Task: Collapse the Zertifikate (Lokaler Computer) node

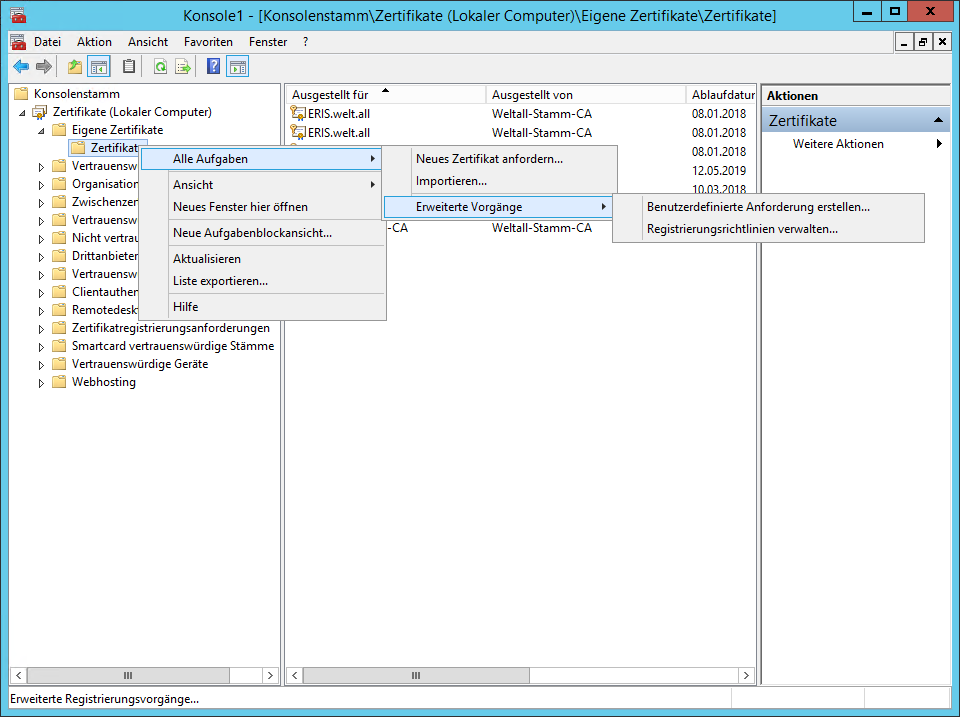Action: [x=23, y=113]
